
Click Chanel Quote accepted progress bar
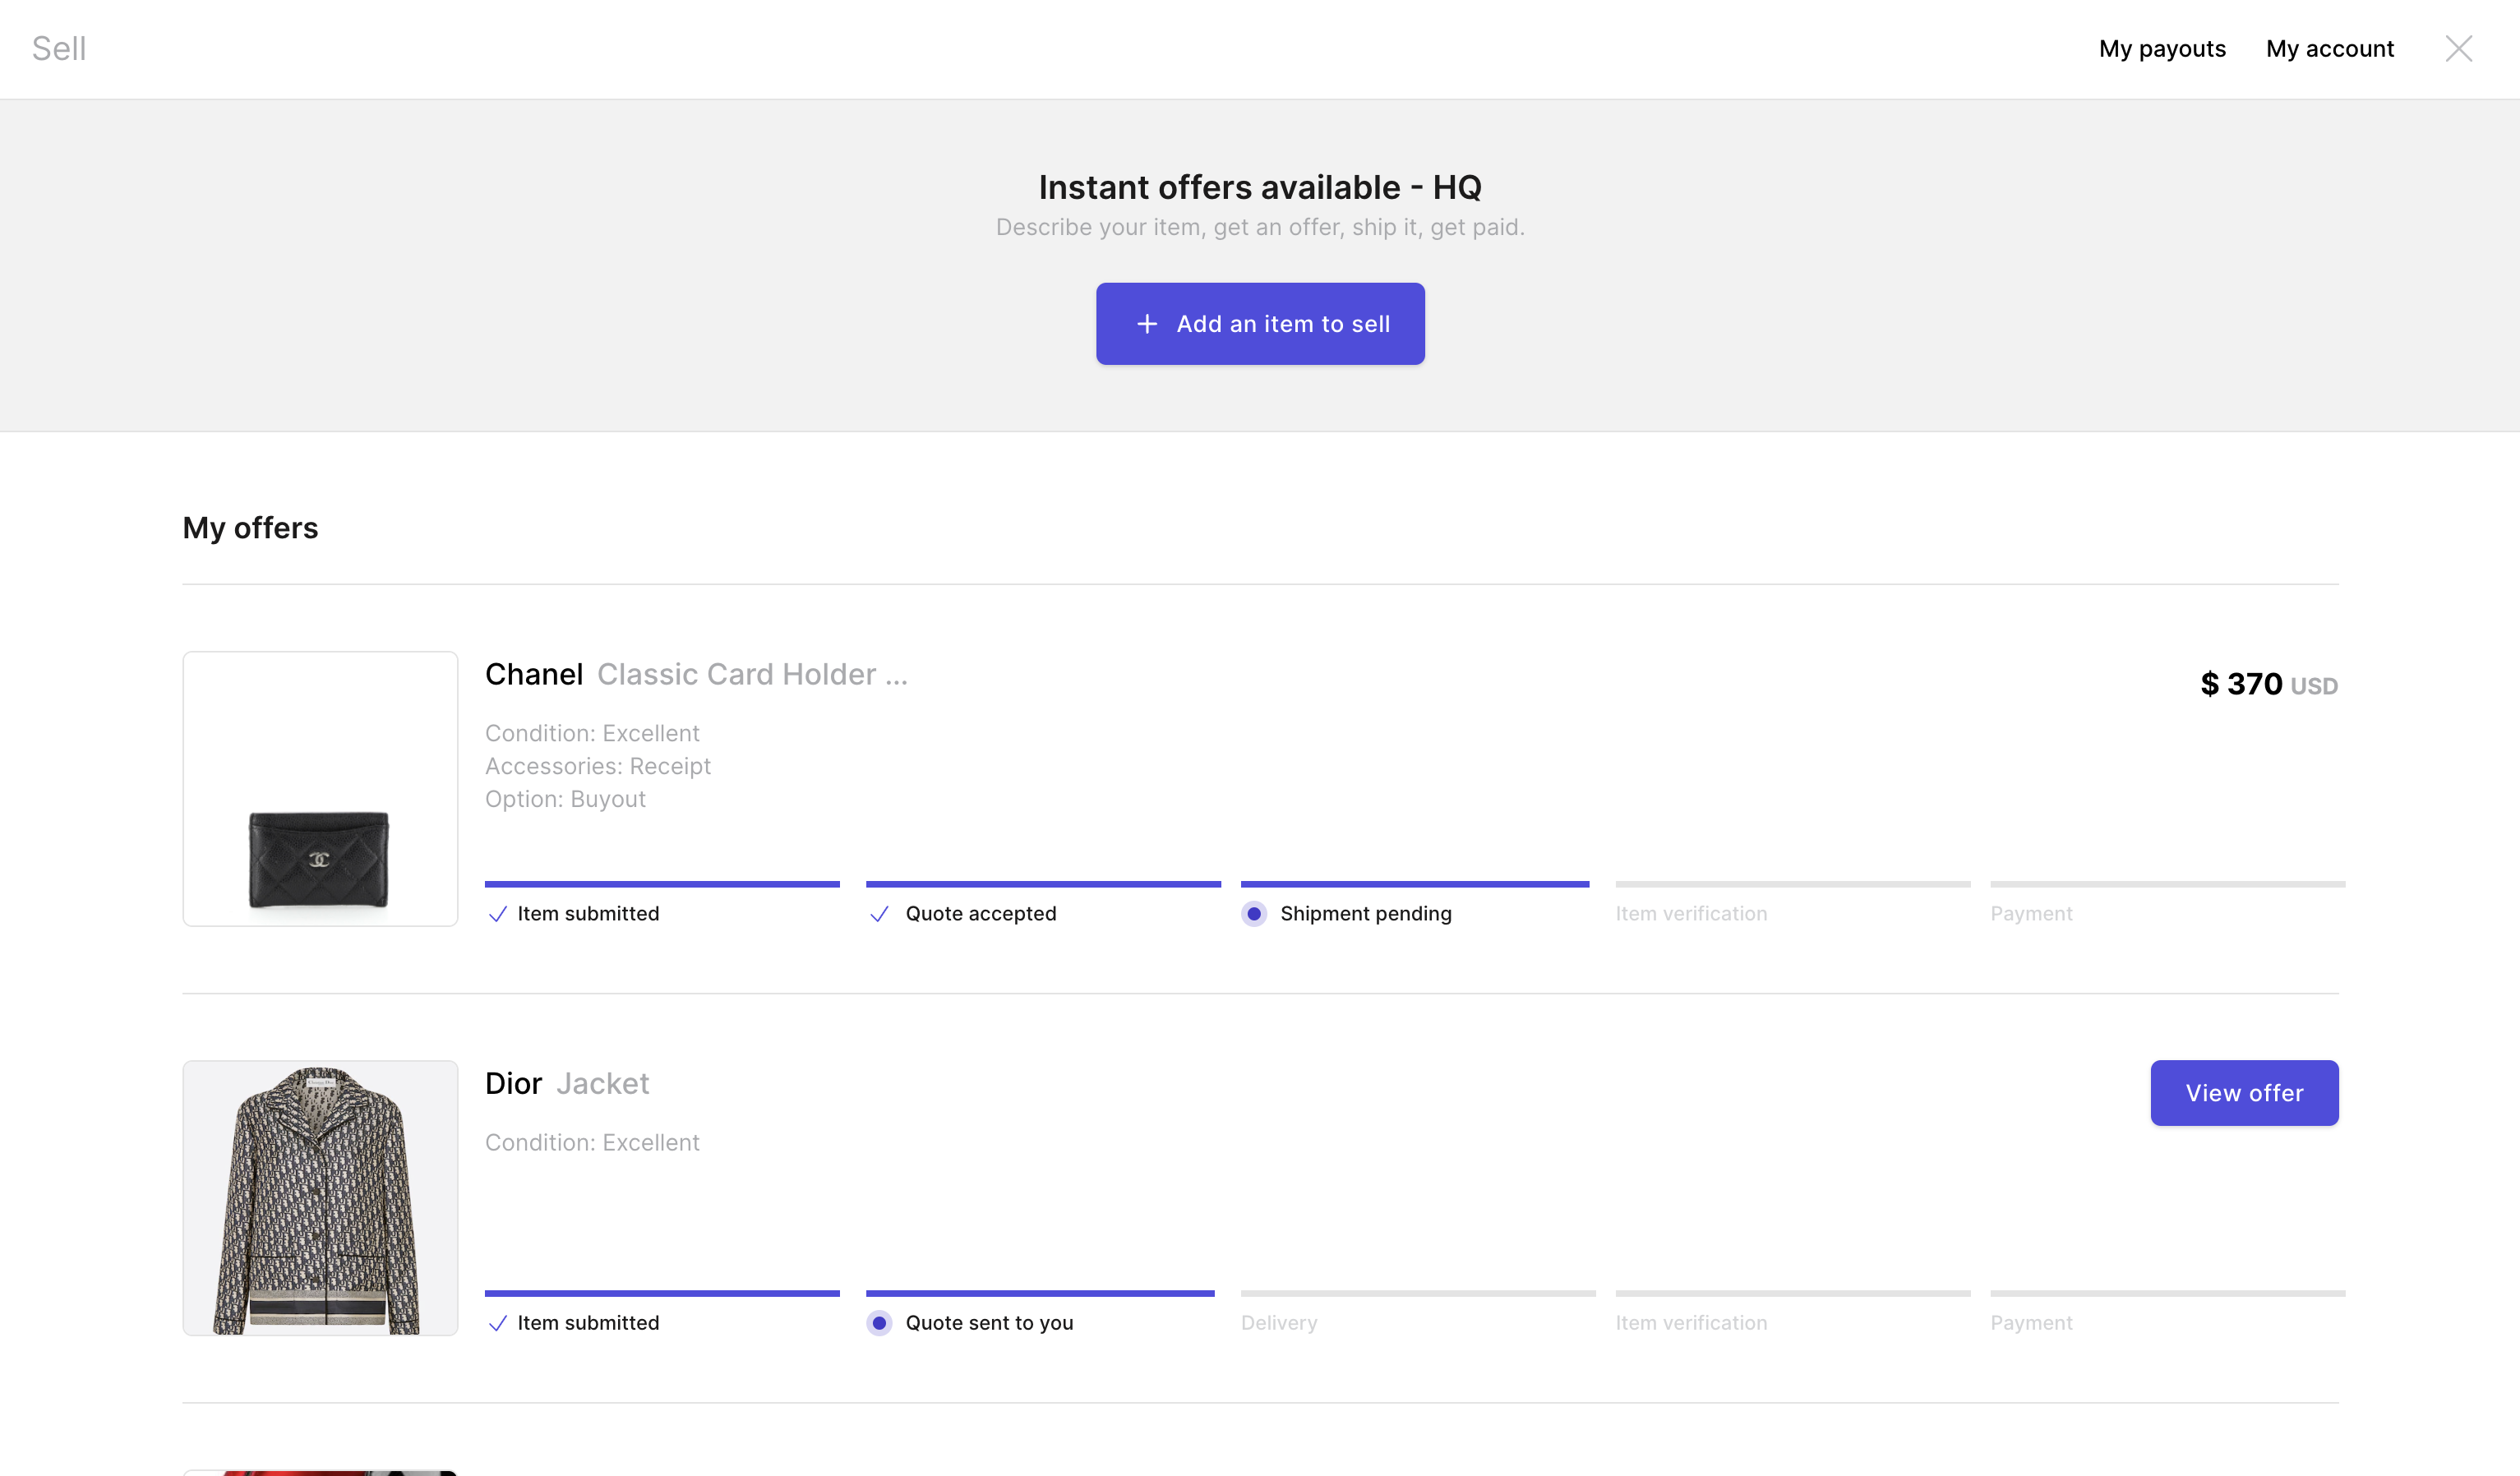[x=1043, y=884]
